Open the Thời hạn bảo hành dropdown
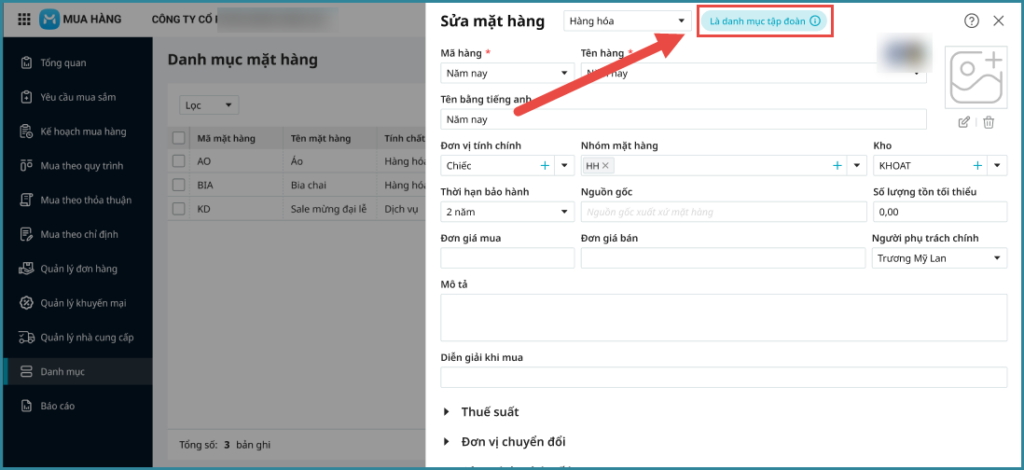Viewport: 1024px width, 470px height. [x=507, y=212]
